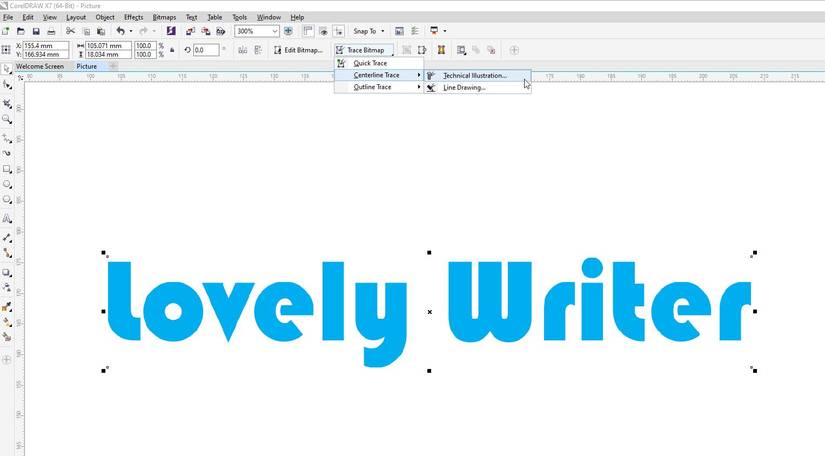This screenshot has height=456, width=825.
Task: Select the Crop tool
Action: pyautogui.click(x=7, y=104)
